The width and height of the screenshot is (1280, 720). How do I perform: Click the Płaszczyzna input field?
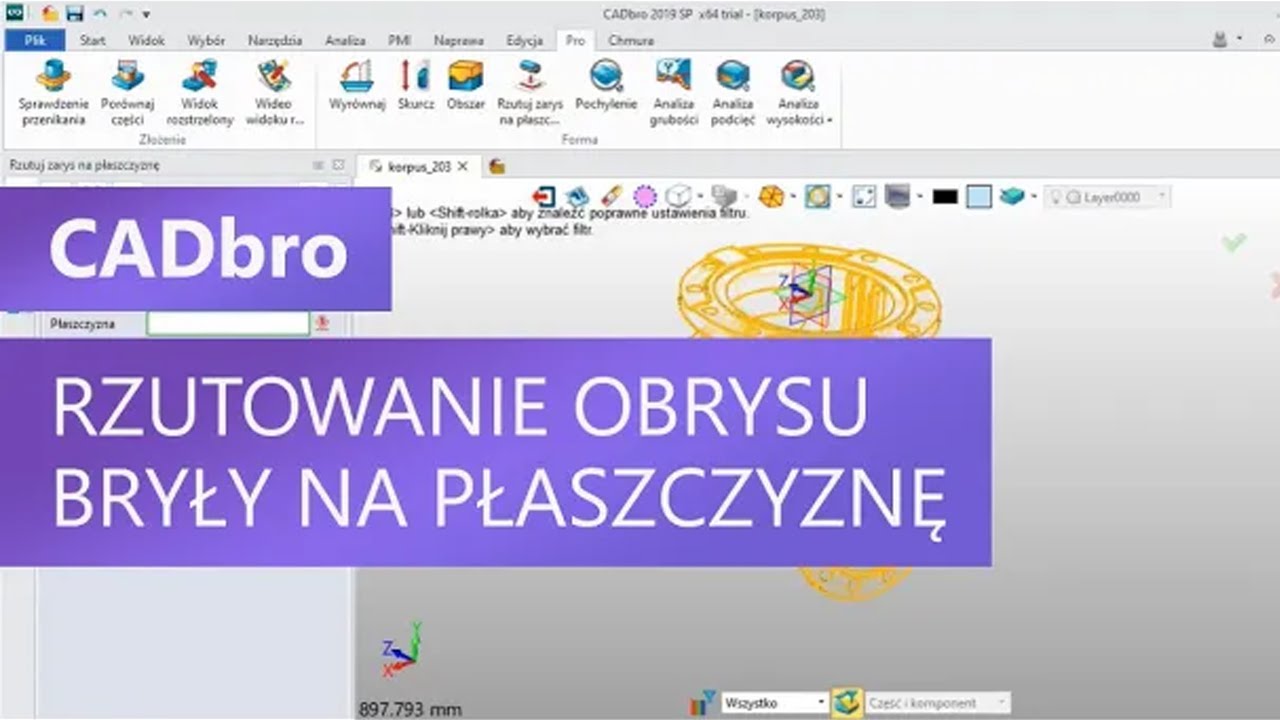coord(228,323)
